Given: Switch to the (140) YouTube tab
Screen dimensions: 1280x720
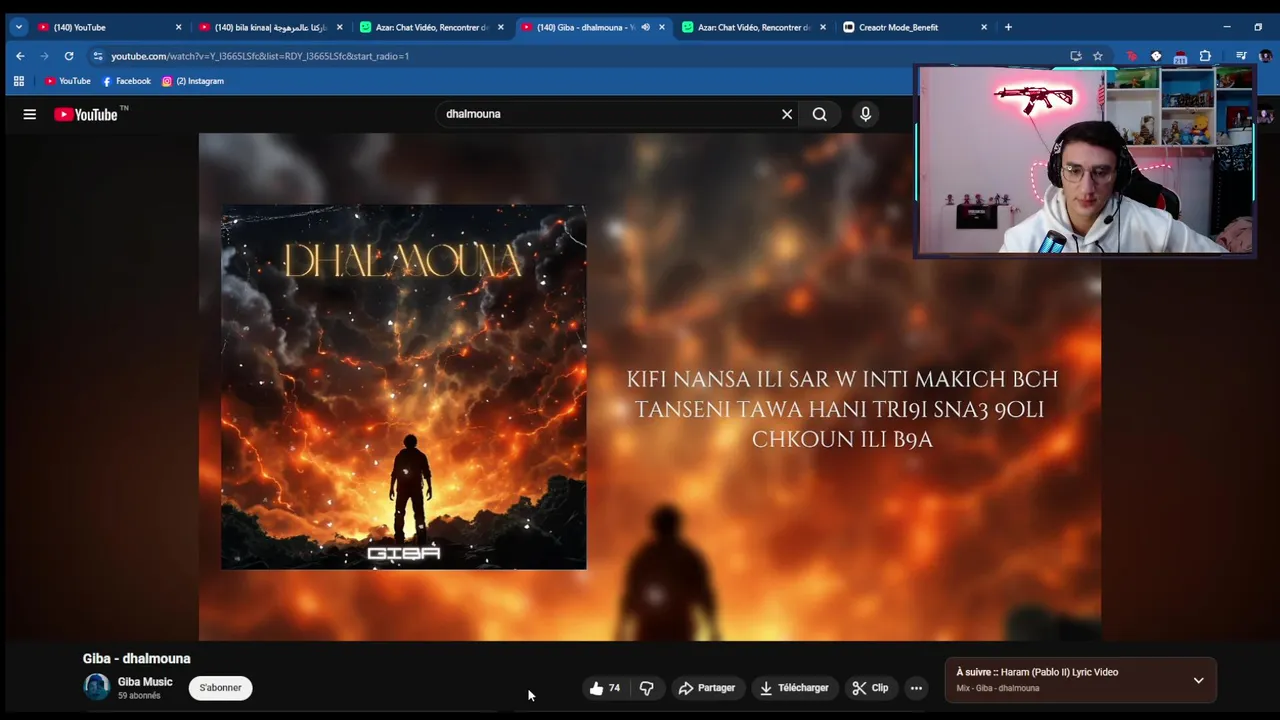Looking at the screenshot, I should (x=110, y=27).
